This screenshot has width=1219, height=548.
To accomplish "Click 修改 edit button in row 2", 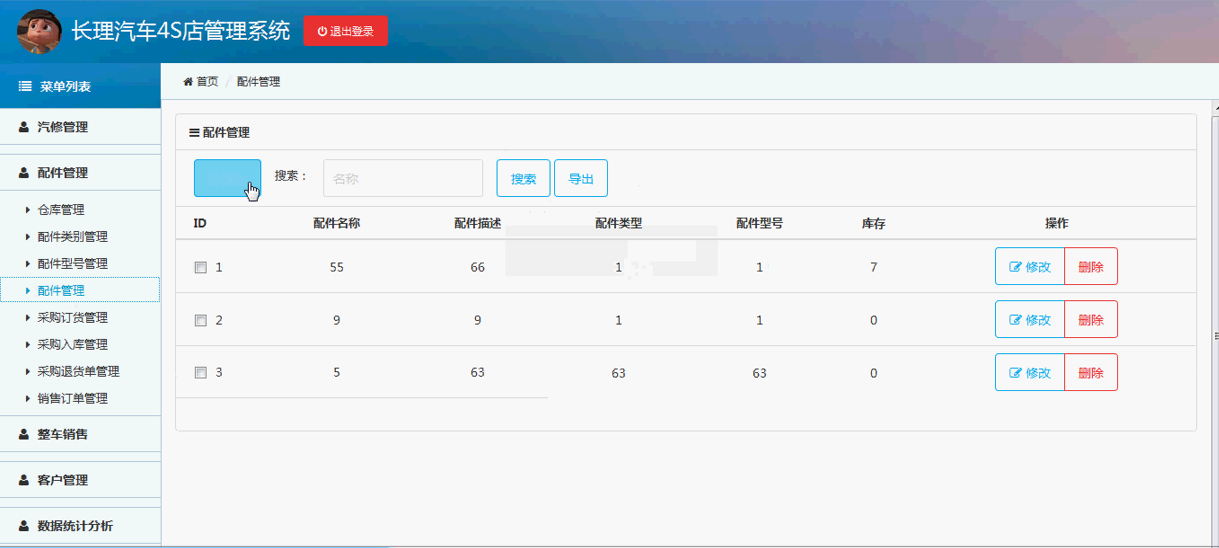I will tap(1030, 319).
